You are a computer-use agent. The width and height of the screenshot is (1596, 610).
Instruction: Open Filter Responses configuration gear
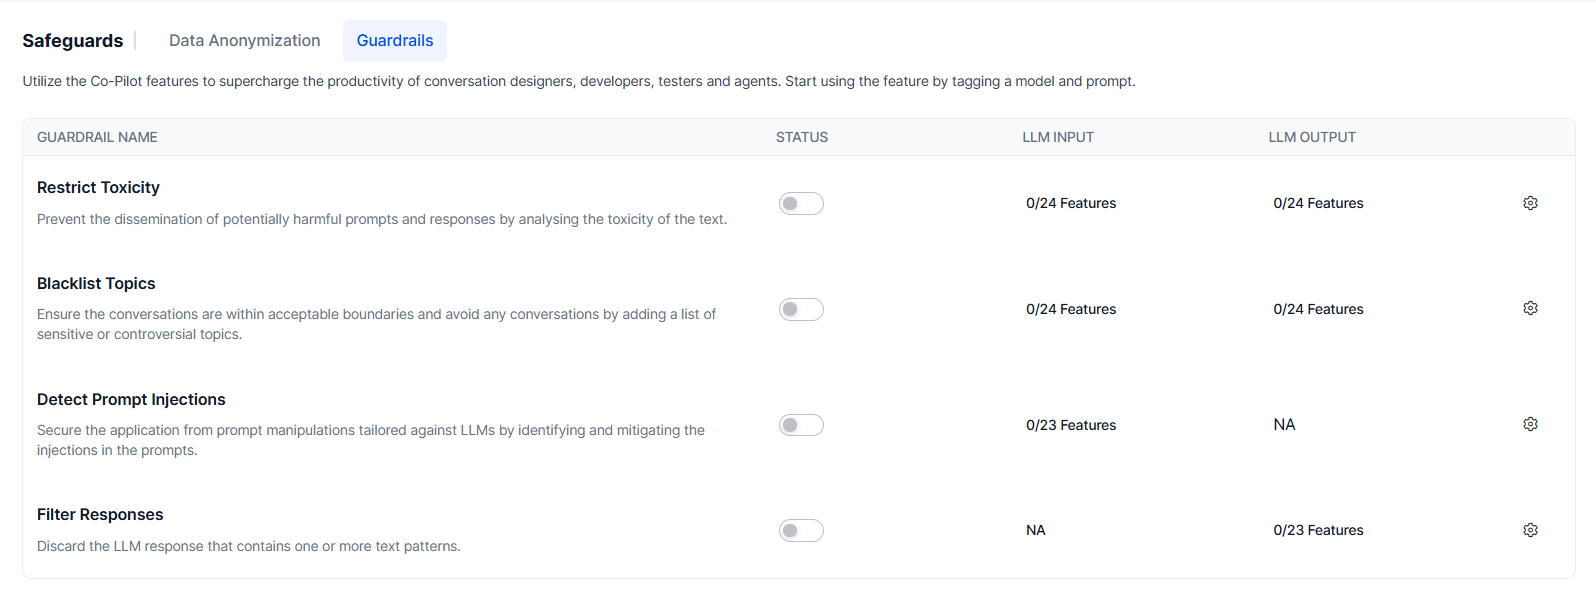pos(1530,530)
